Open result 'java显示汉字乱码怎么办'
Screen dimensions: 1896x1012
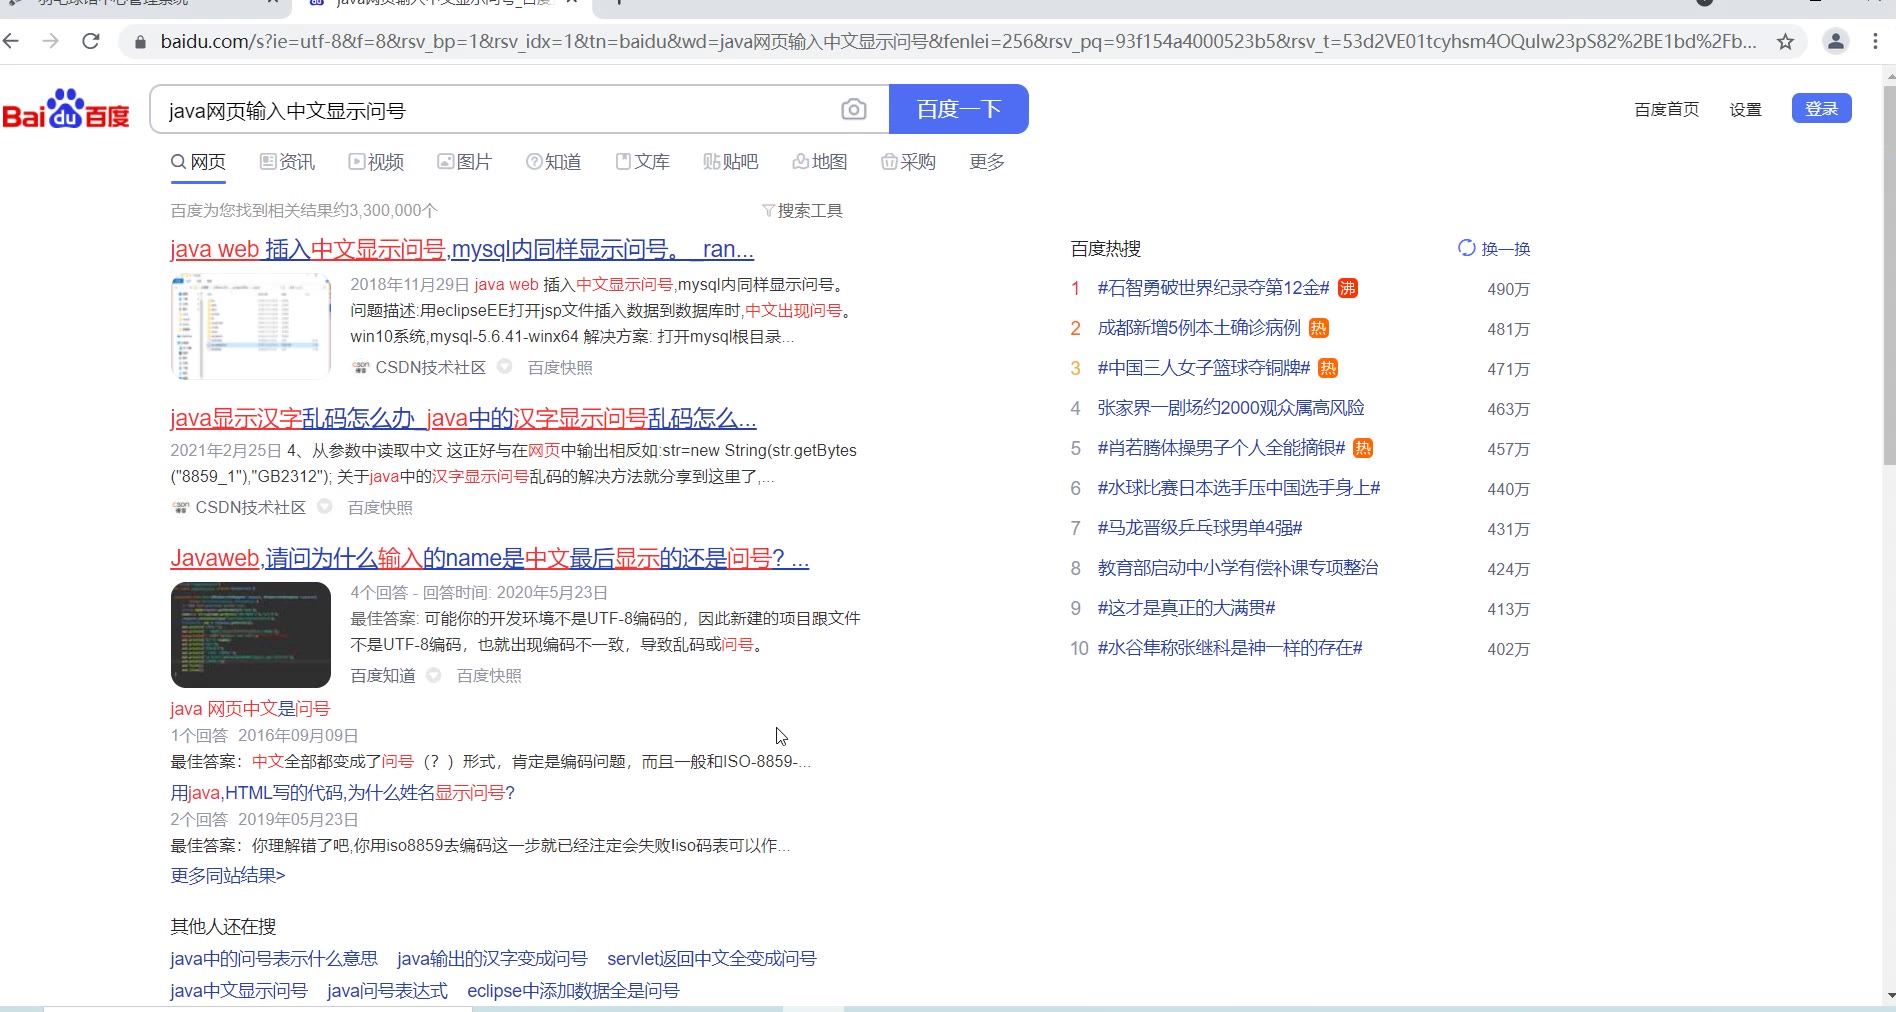pyautogui.click(x=463, y=418)
